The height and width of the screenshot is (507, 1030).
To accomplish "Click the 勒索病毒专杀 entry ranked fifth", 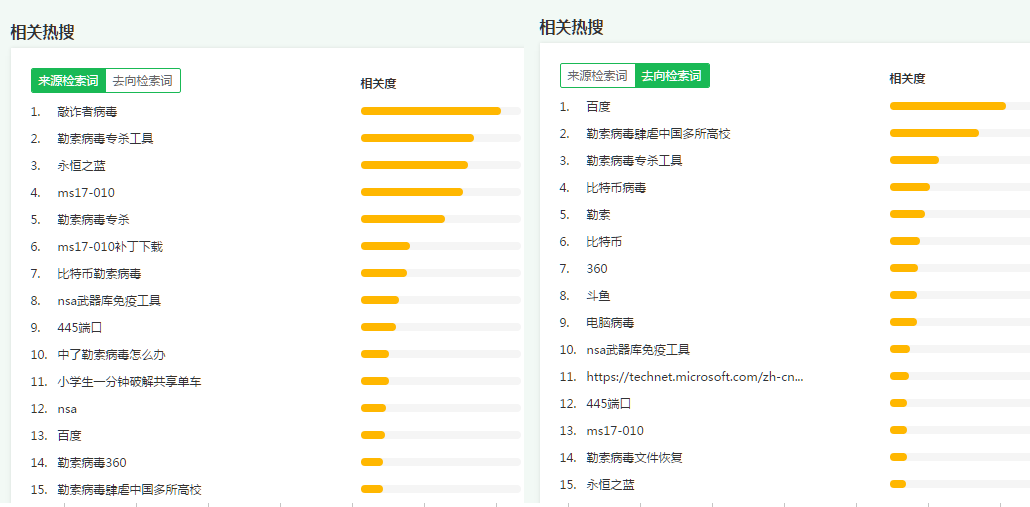I will (93, 219).
